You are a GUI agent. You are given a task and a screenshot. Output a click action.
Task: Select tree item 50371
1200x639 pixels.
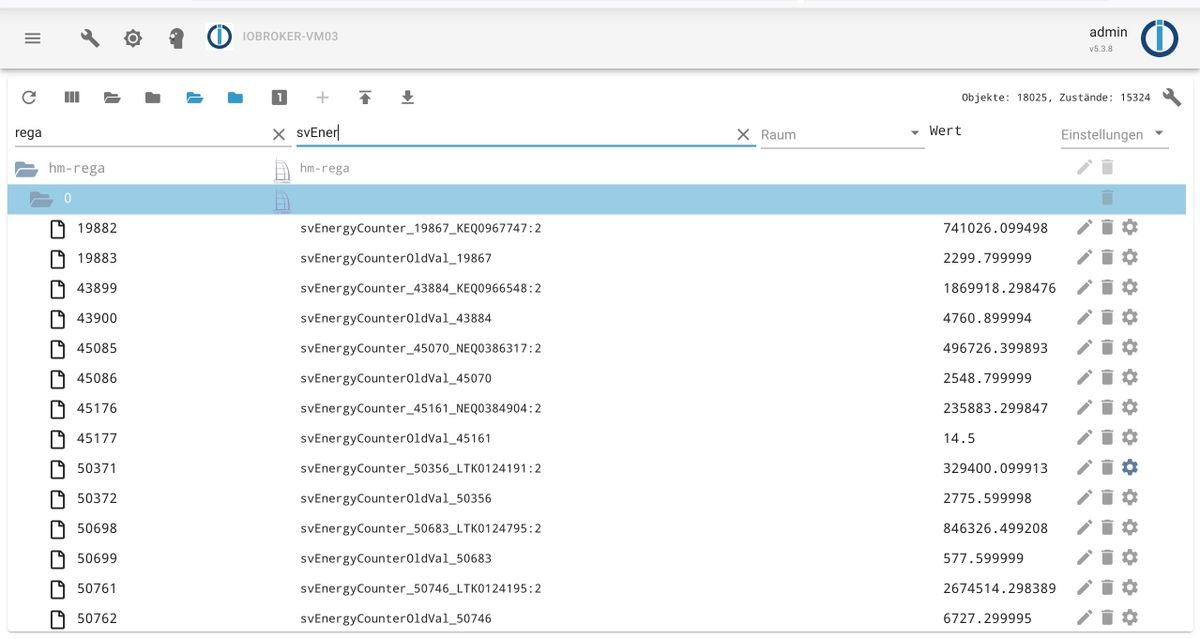pyautogui.click(x=97, y=468)
